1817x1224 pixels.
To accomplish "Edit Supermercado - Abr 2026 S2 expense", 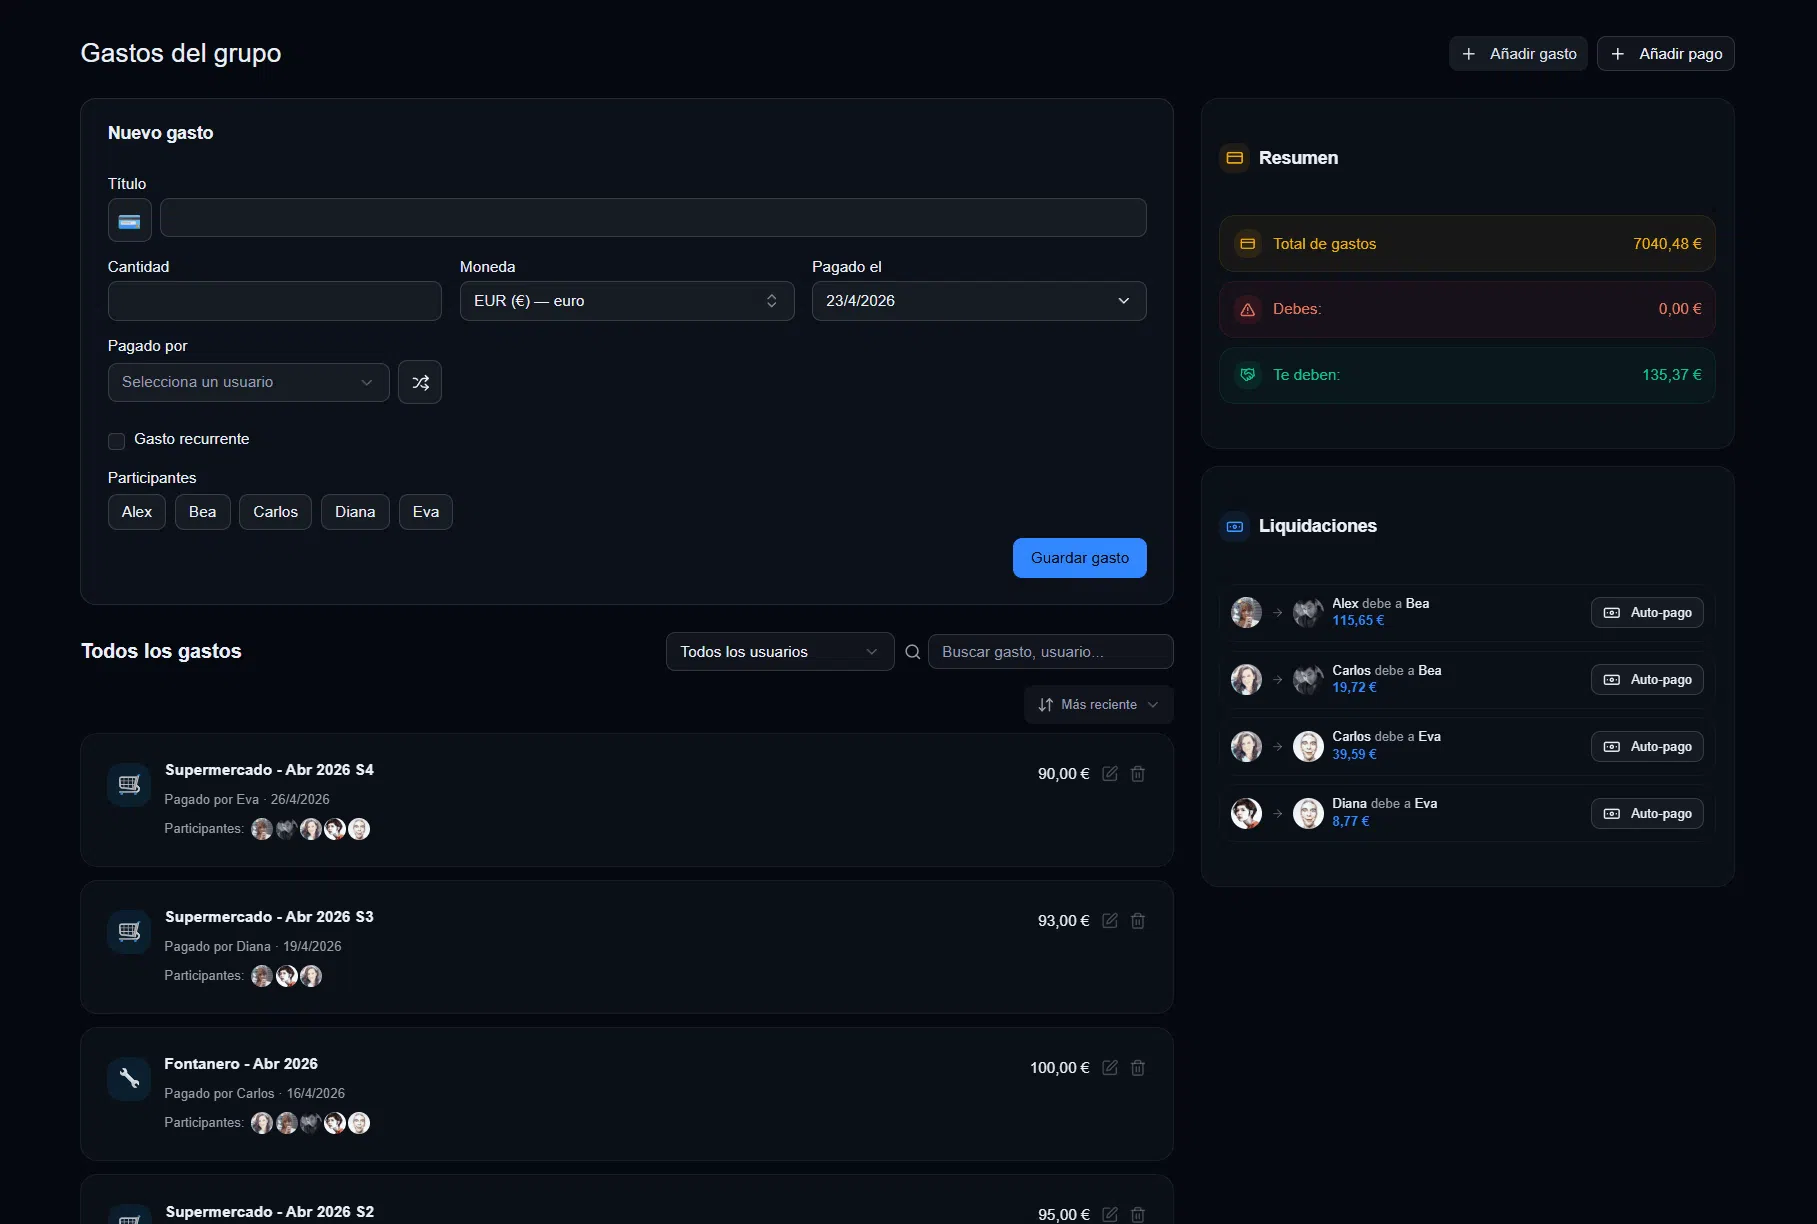I will pyautogui.click(x=1110, y=1214).
